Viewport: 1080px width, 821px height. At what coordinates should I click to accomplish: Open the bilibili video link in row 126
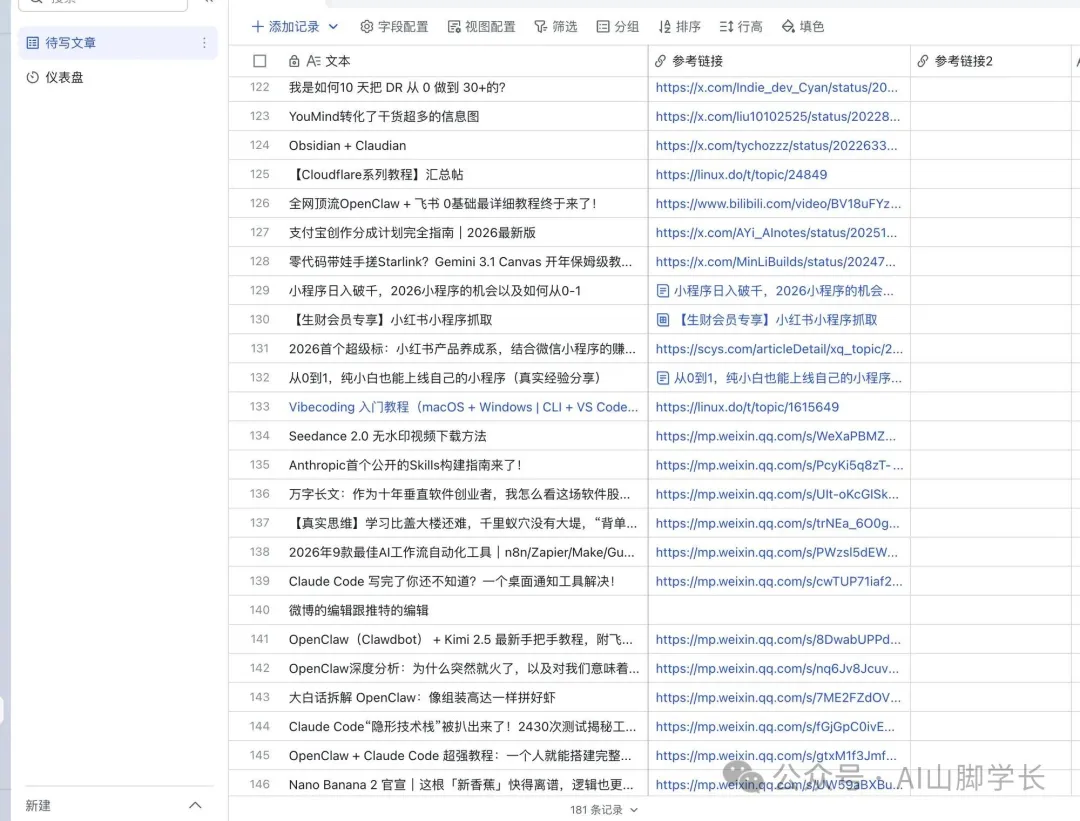pyautogui.click(x=776, y=203)
